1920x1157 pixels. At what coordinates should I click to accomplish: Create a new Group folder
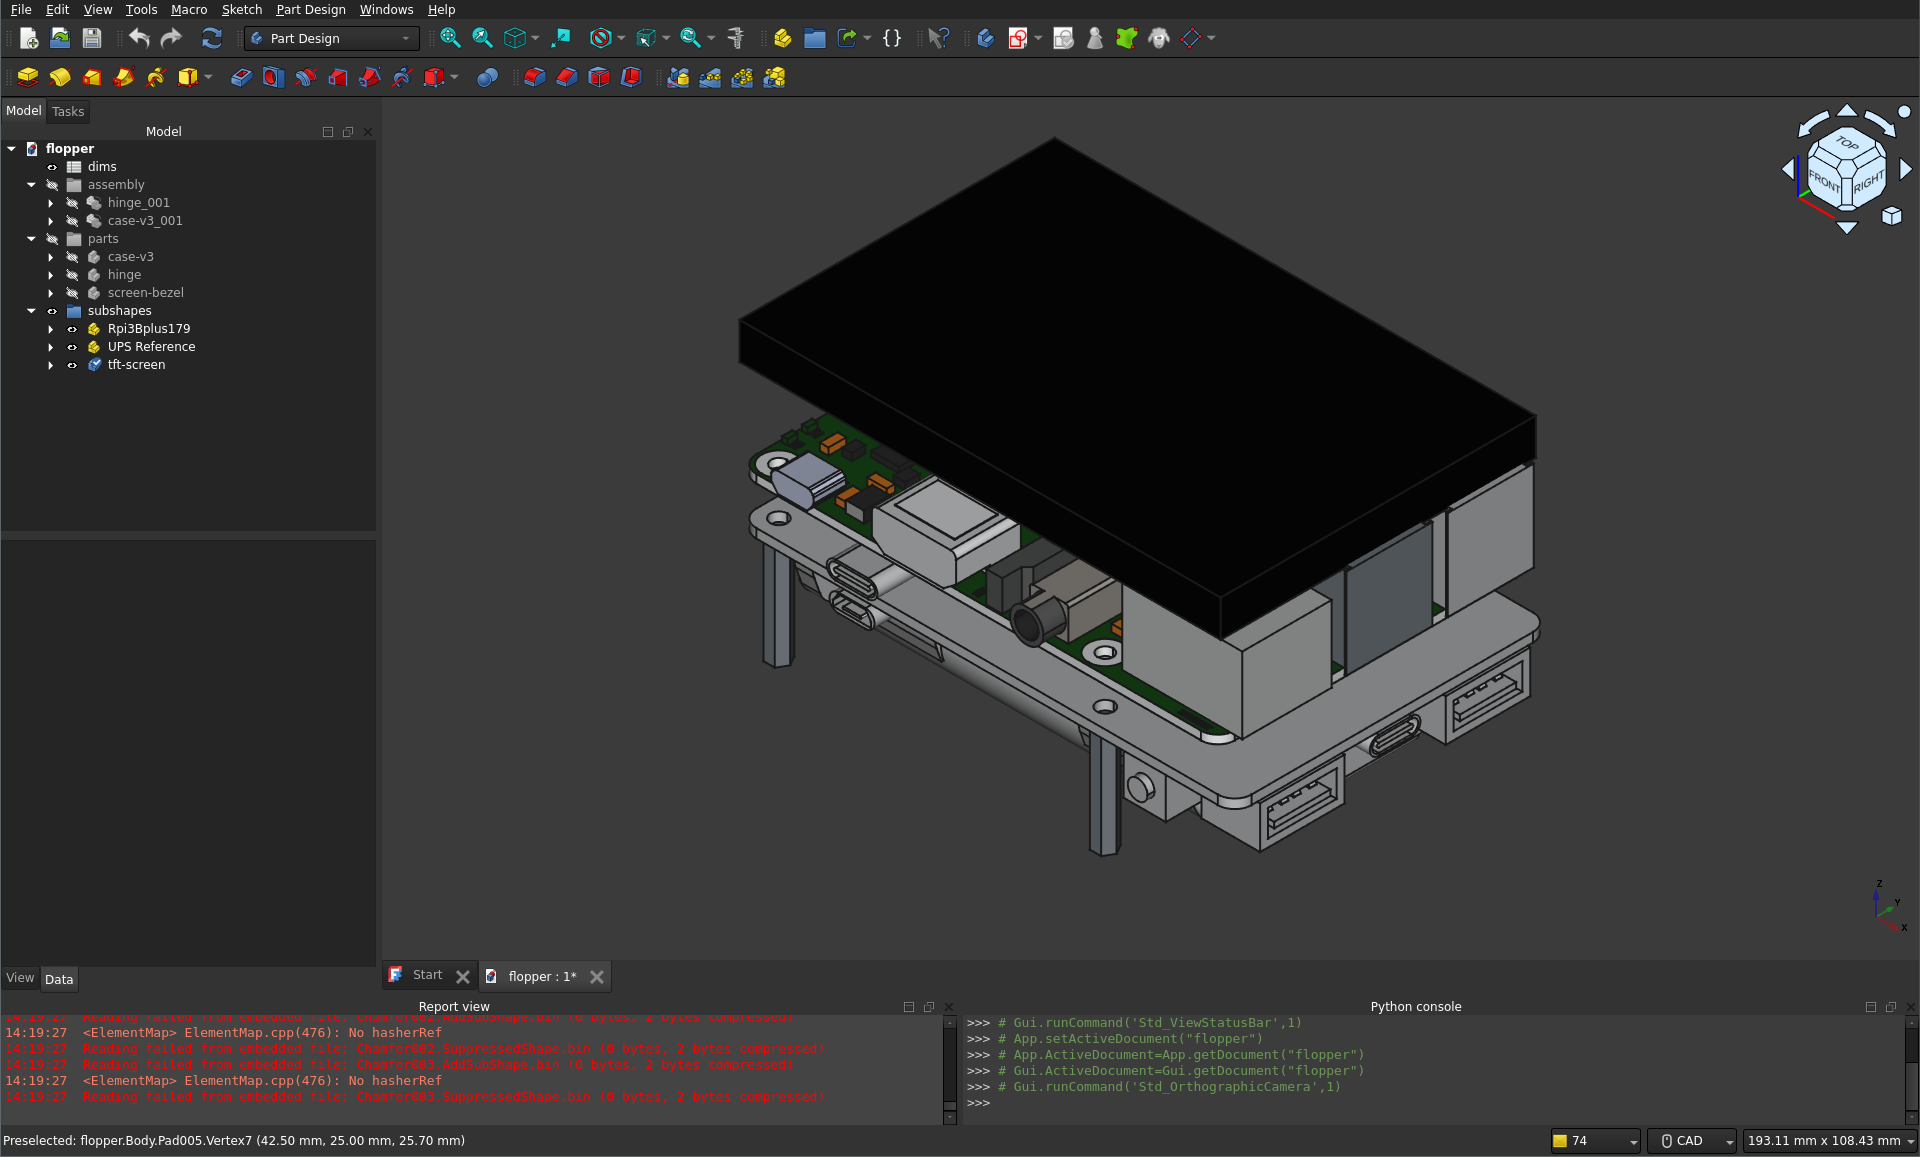pos(814,38)
